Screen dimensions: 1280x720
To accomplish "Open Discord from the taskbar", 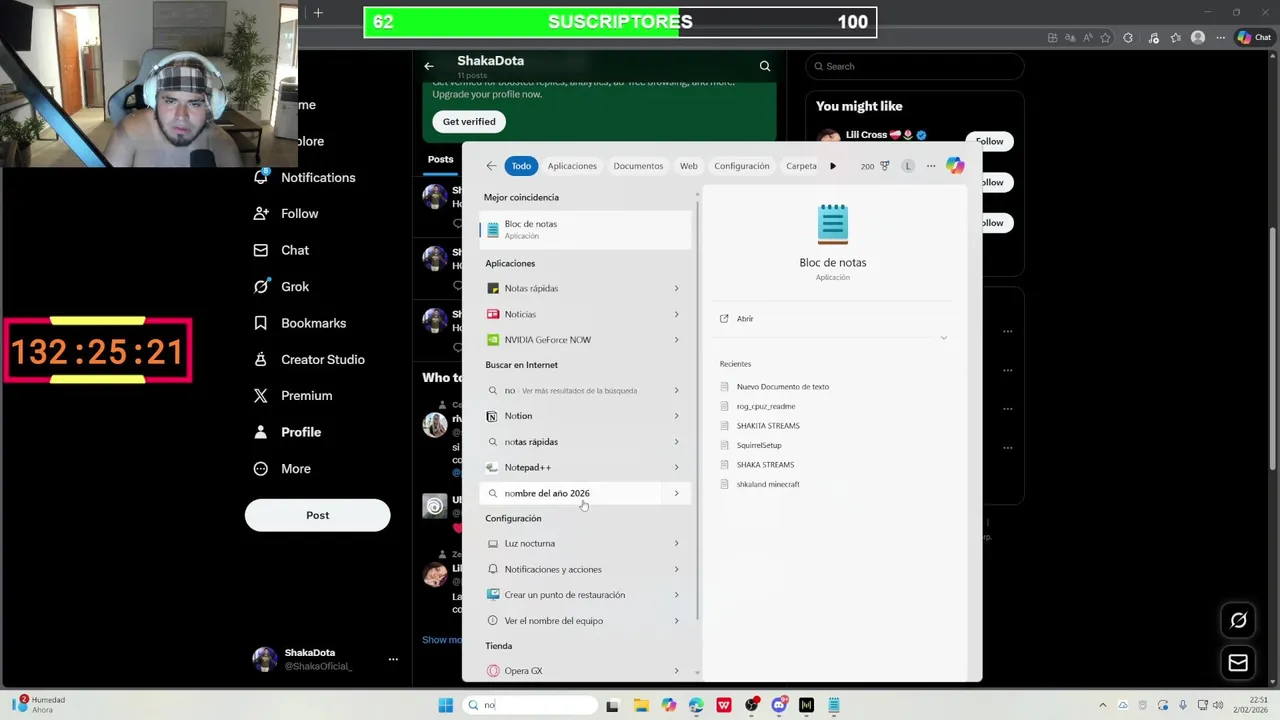I will [x=779, y=705].
